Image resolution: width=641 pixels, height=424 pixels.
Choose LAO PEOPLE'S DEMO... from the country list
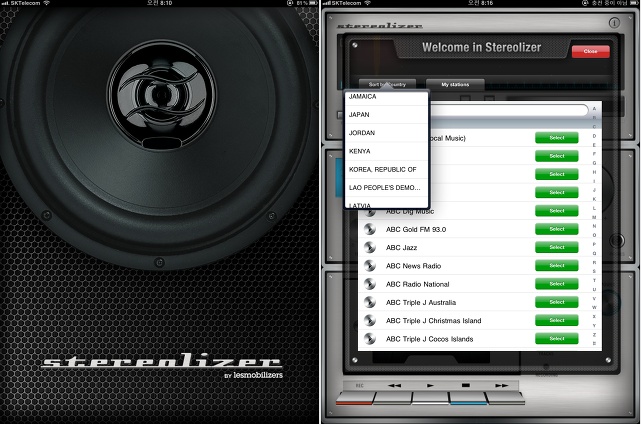coord(386,188)
